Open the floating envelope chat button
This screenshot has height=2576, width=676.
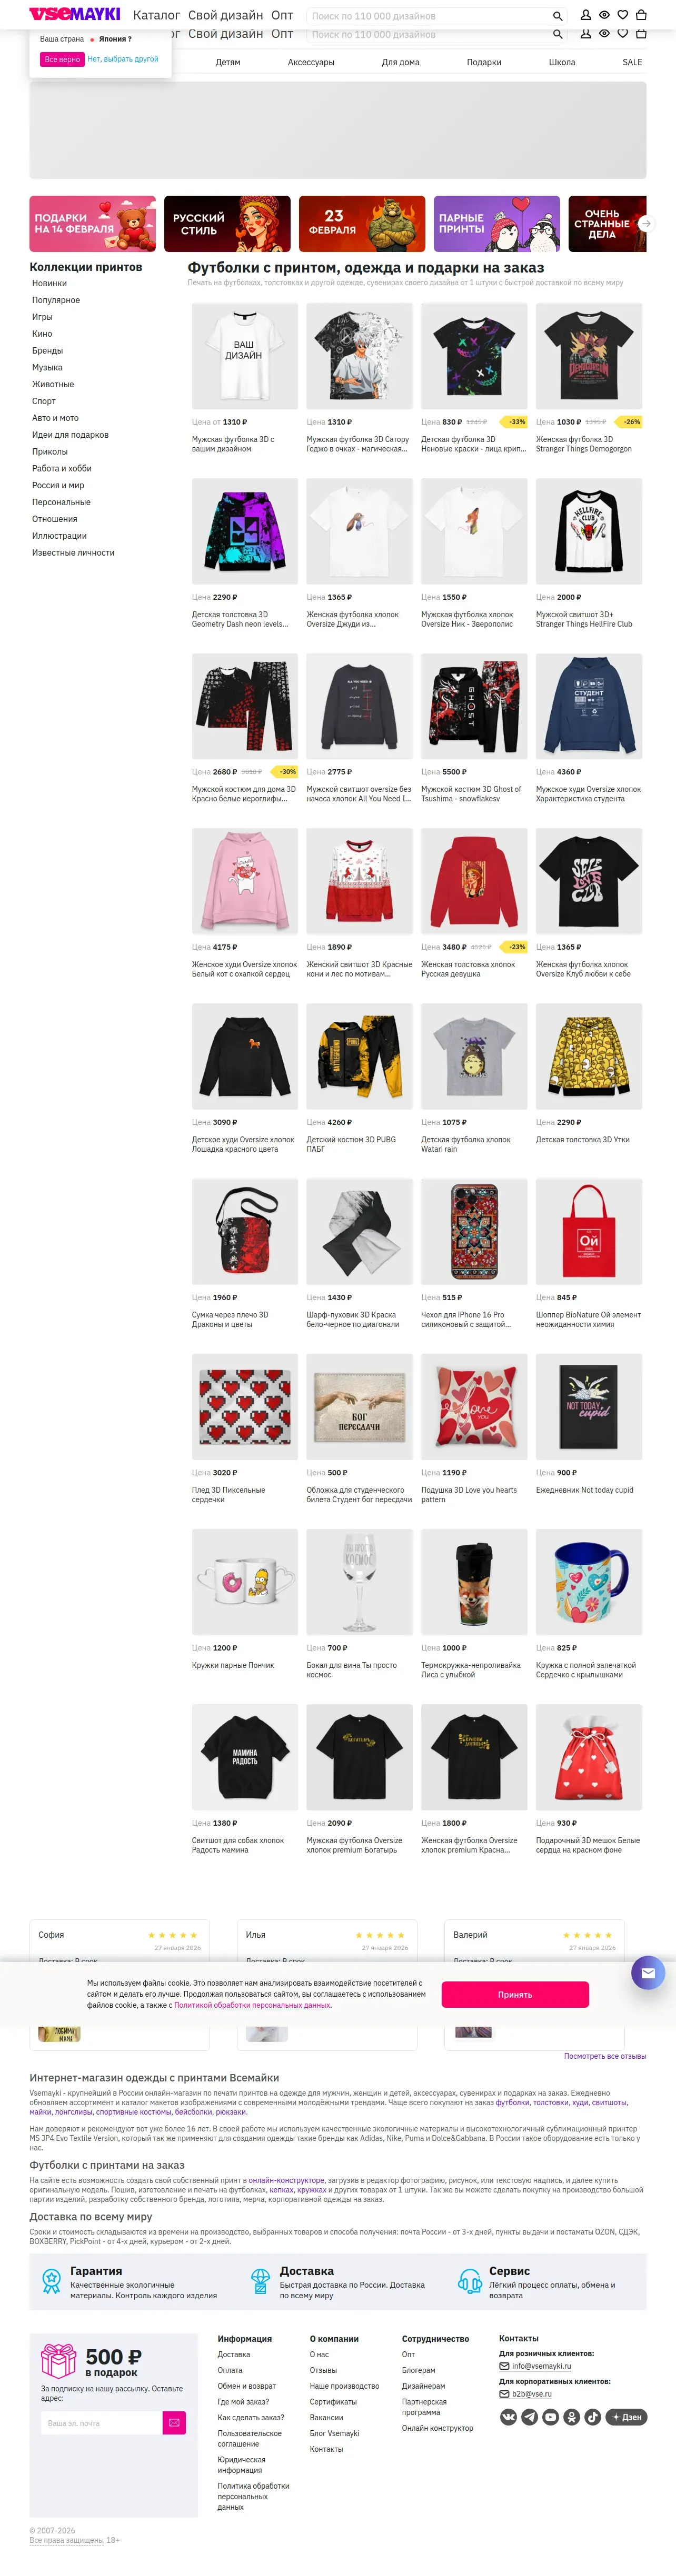click(648, 1972)
